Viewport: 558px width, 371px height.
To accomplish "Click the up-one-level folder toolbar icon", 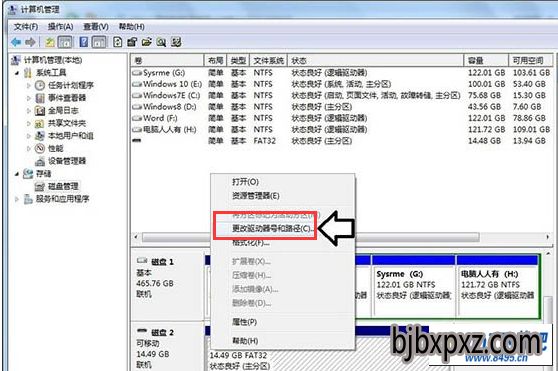I will pyautogui.click(x=49, y=42).
